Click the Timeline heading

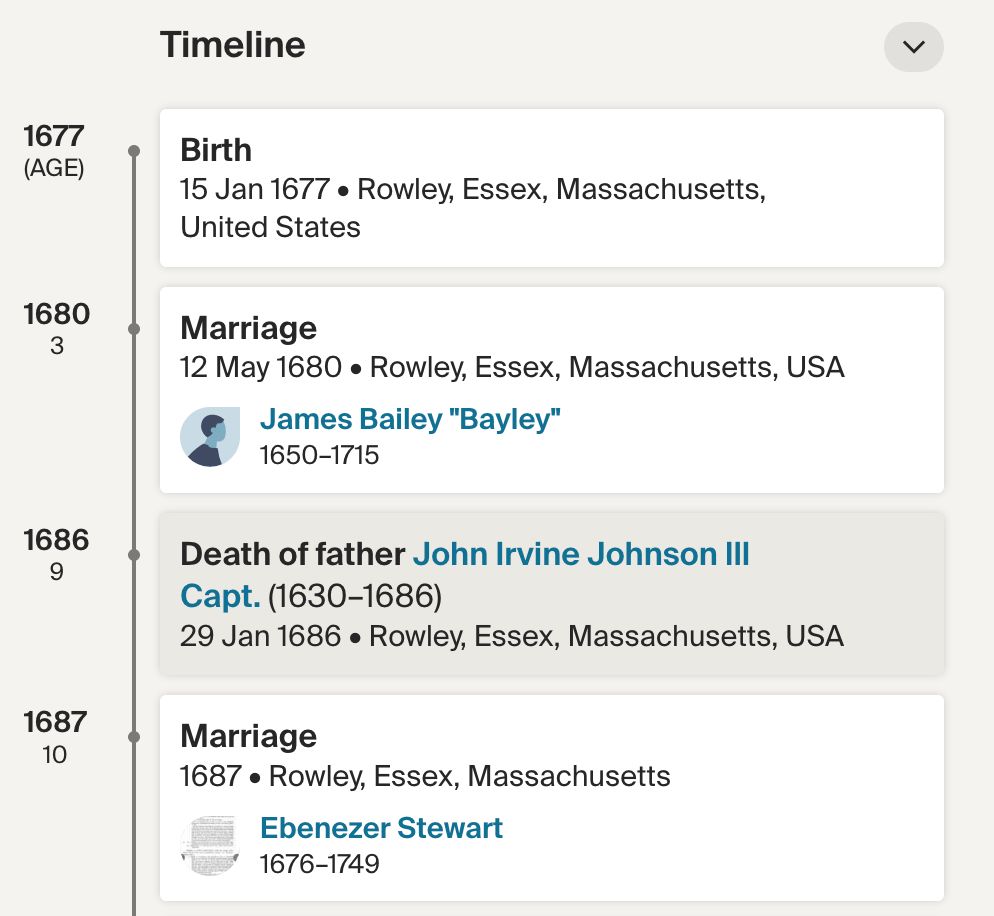pyautogui.click(x=233, y=45)
